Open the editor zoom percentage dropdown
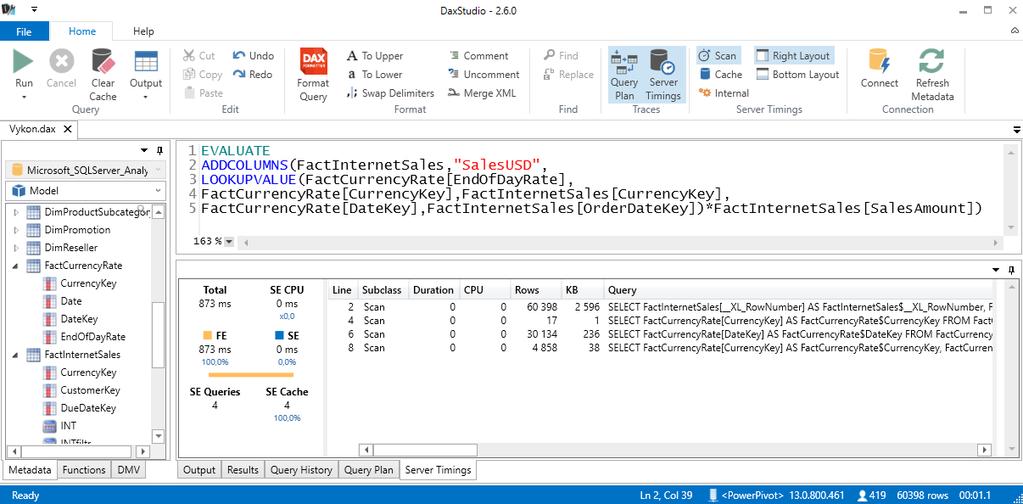1023x504 pixels. coord(229,241)
